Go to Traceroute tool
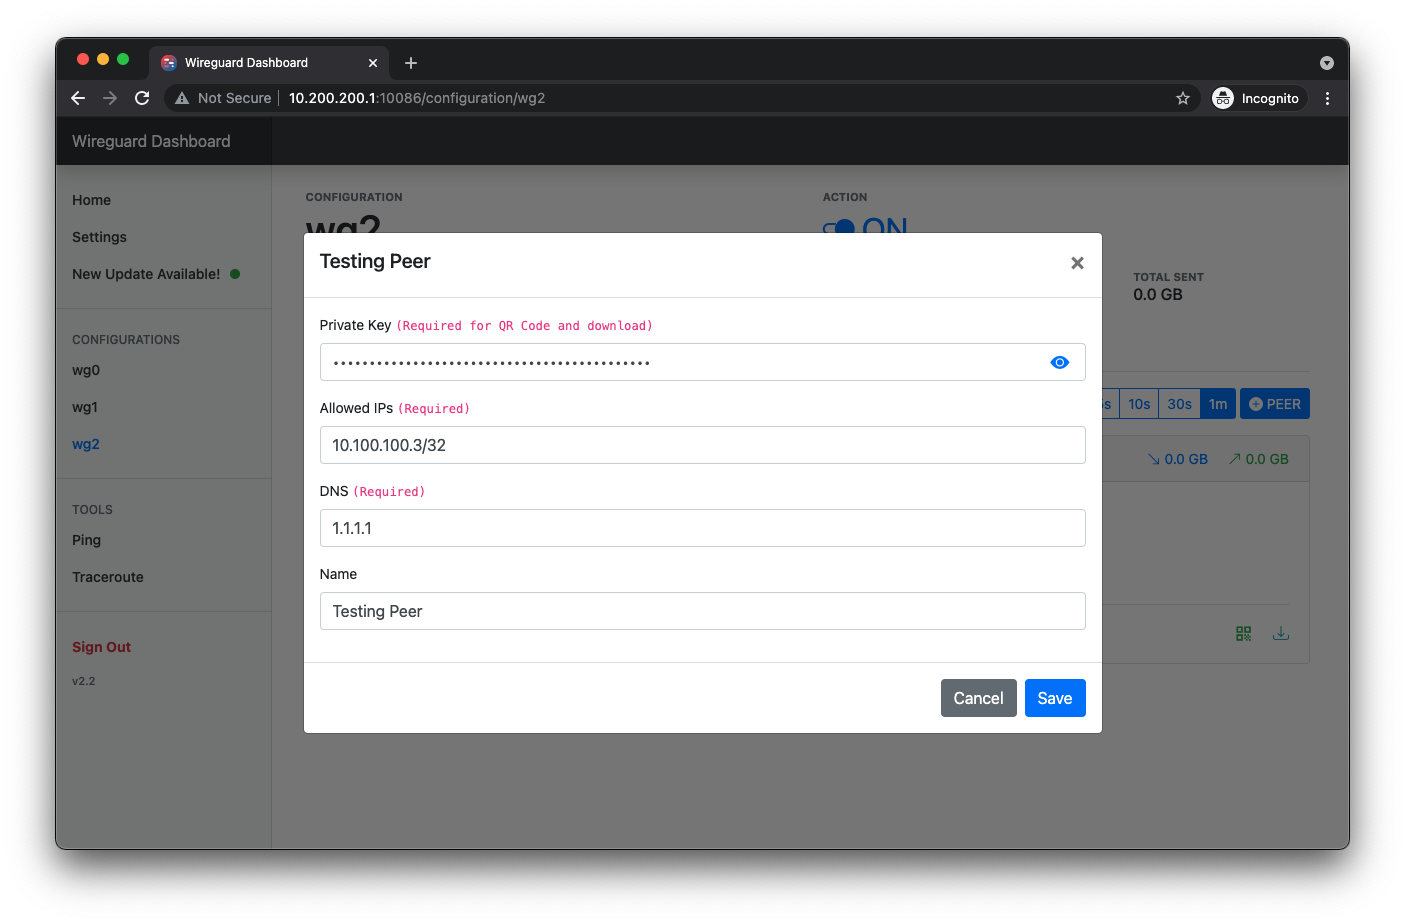The image size is (1405, 923). tap(108, 577)
